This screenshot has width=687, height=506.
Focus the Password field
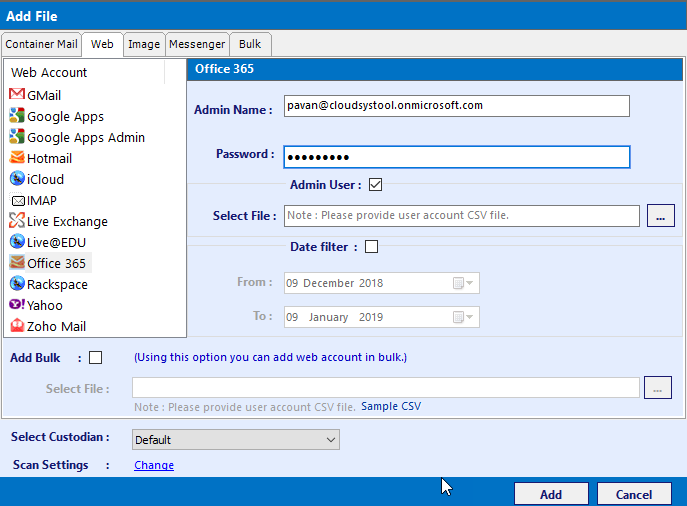(x=457, y=157)
